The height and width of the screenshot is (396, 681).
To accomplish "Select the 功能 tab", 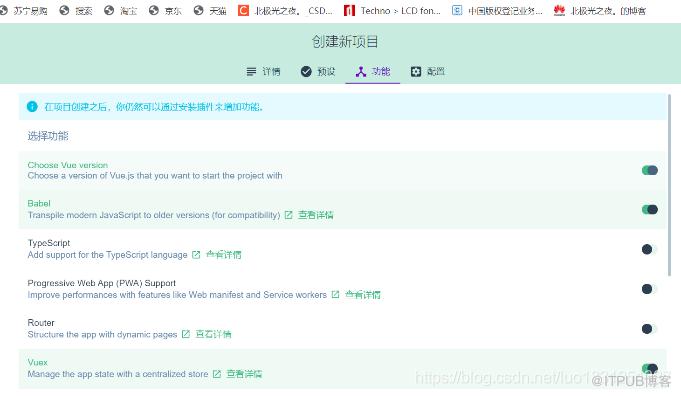I will (373, 72).
